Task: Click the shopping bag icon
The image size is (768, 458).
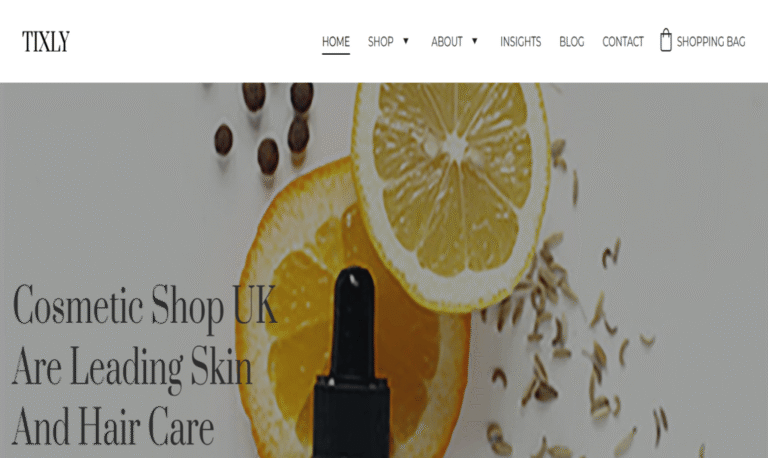Action: pos(666,40)
